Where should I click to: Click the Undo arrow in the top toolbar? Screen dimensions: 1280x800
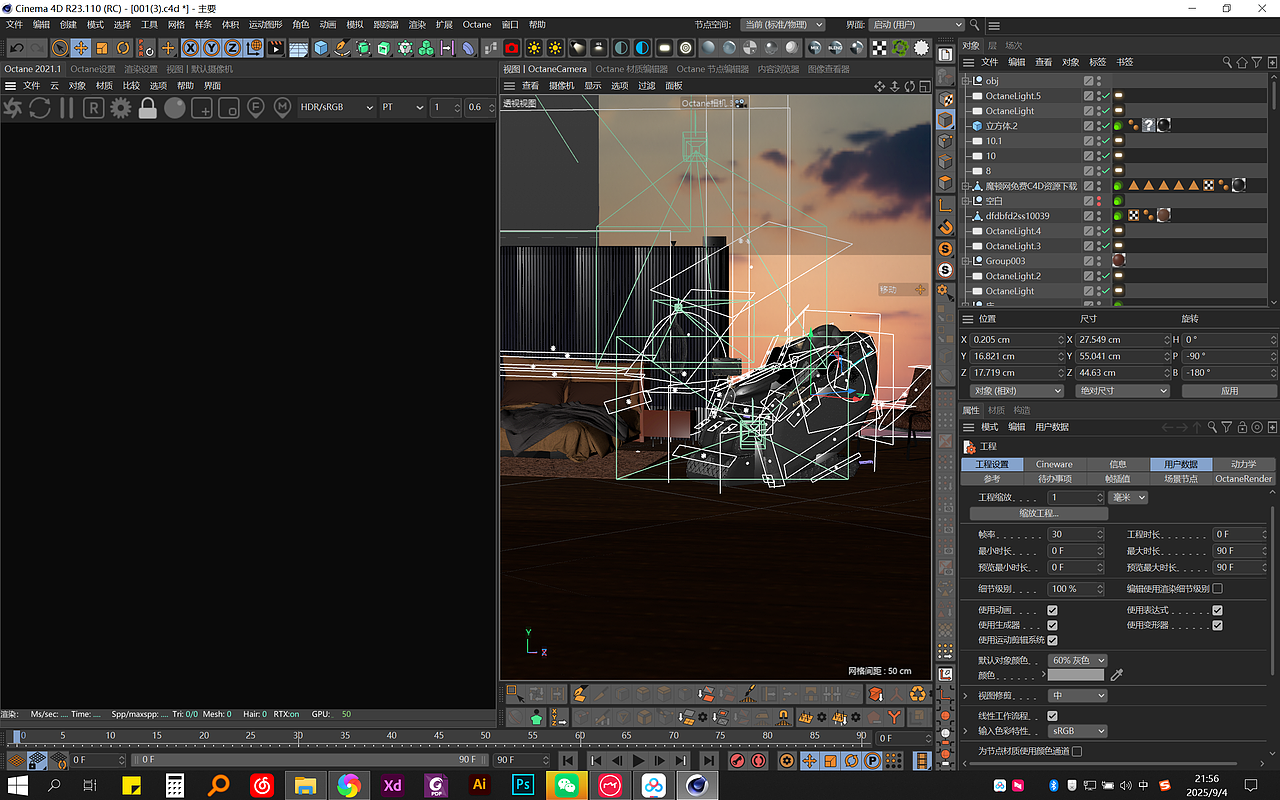click(17, 47)
